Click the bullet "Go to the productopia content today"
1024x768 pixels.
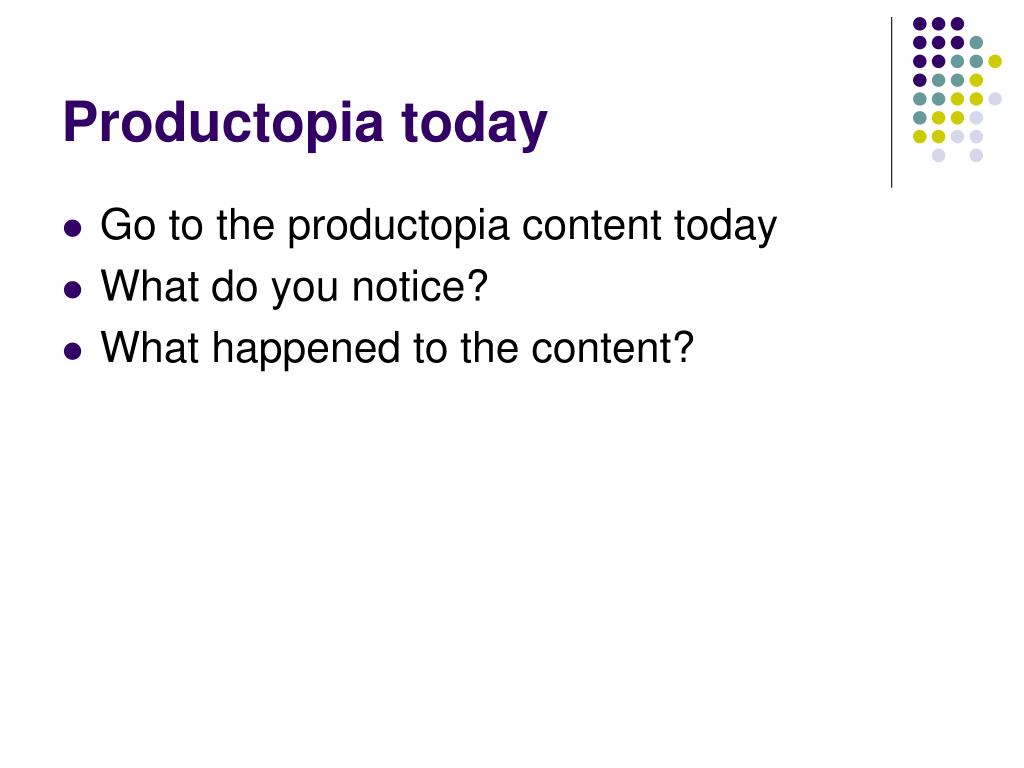[x=438, y=227]
